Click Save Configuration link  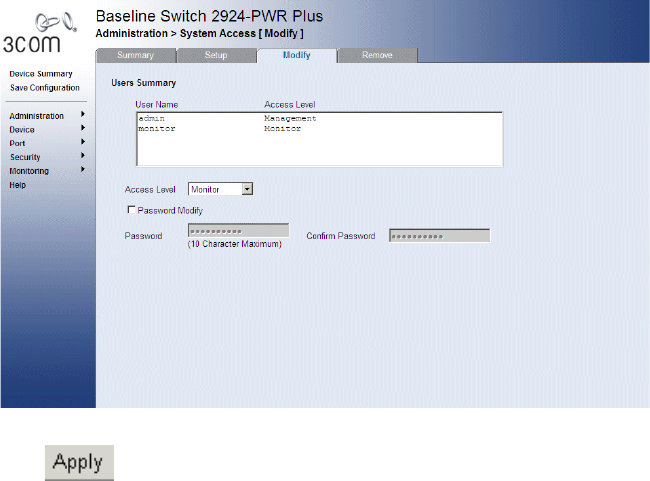pyautogui.click(x=45, y=88)
